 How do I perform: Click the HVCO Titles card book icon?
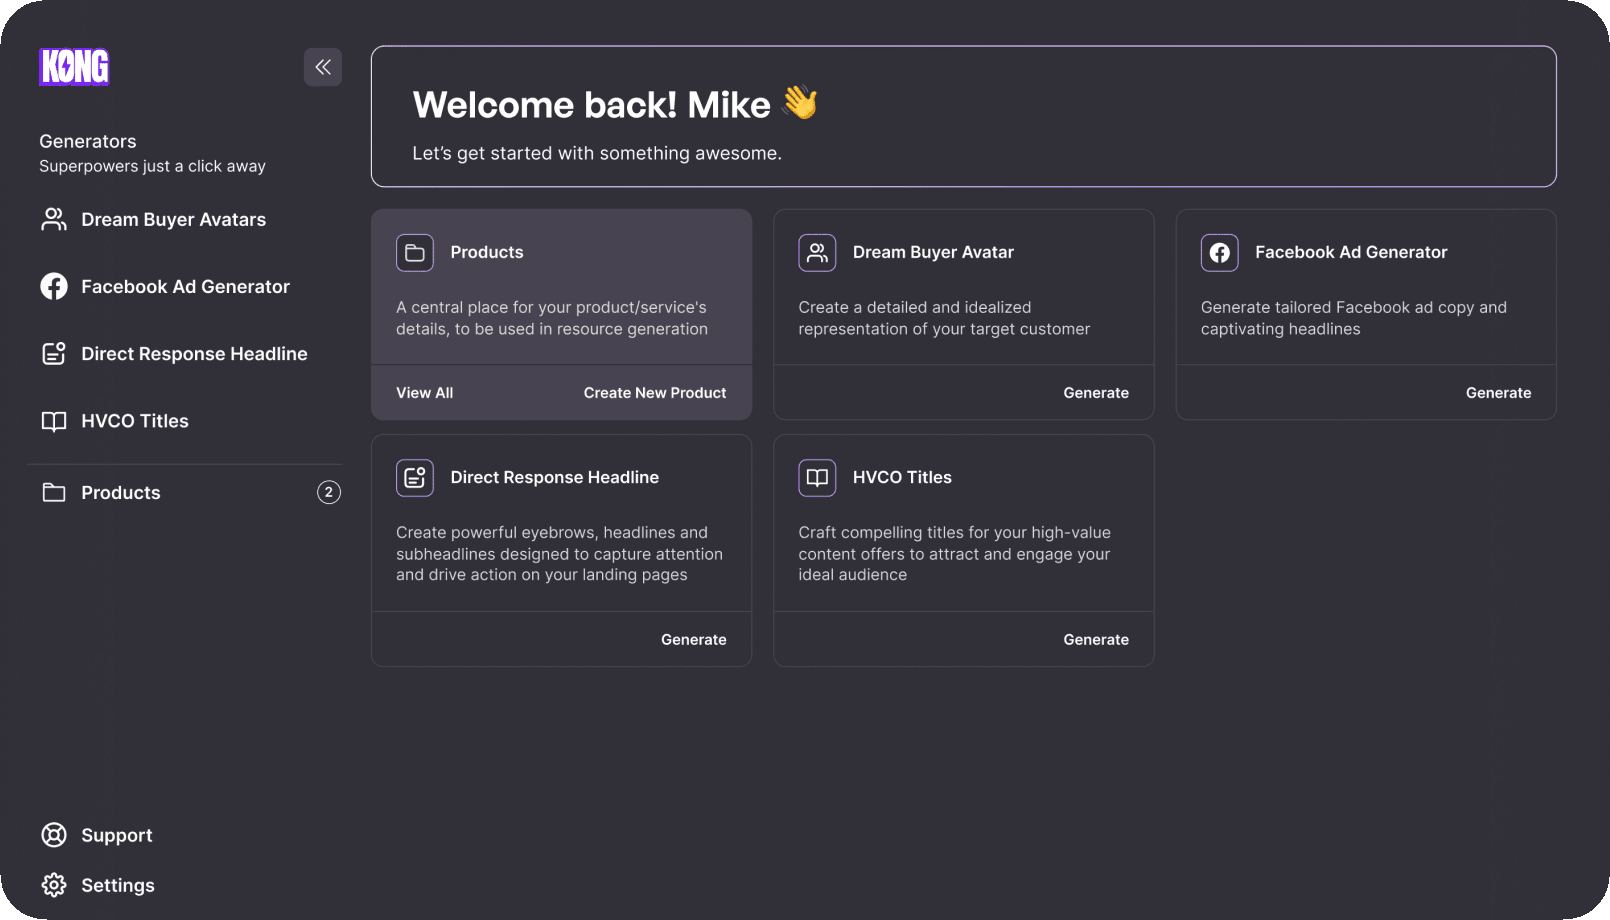816,478
